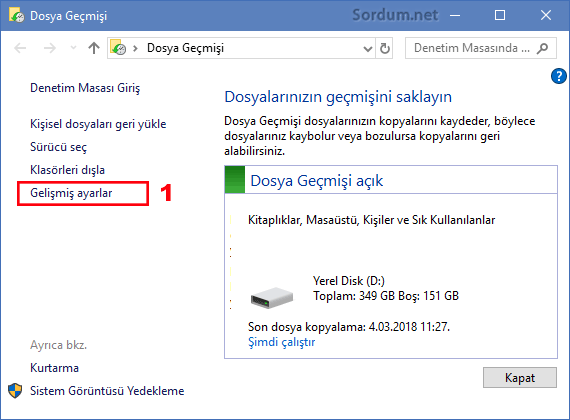Click the File History icon in the address bar

(118, 48)
